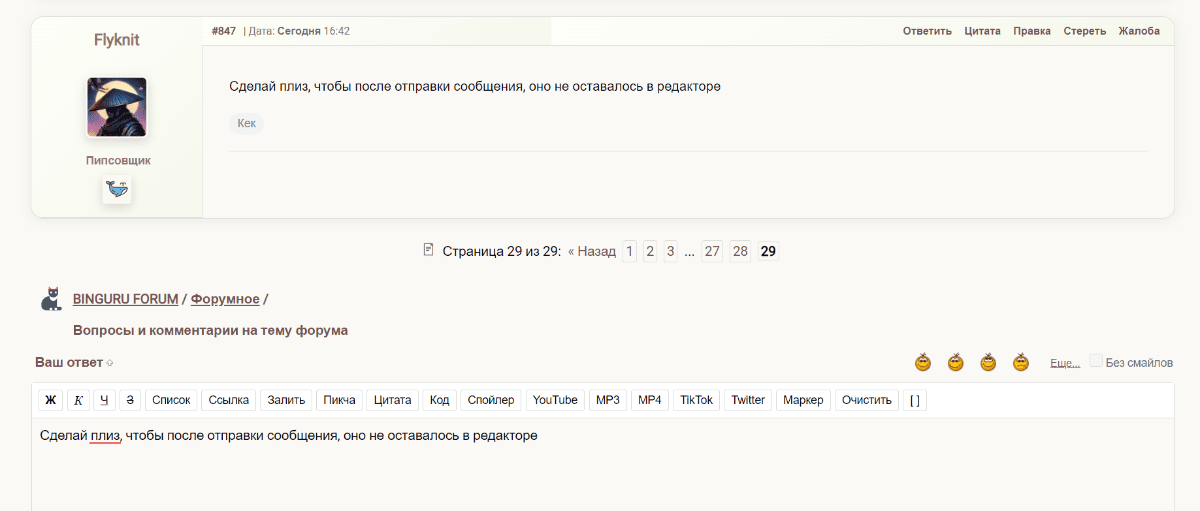The image size is (1200, 511).
Task: Jump to page 1 of the thread
Action: (630, 251)
